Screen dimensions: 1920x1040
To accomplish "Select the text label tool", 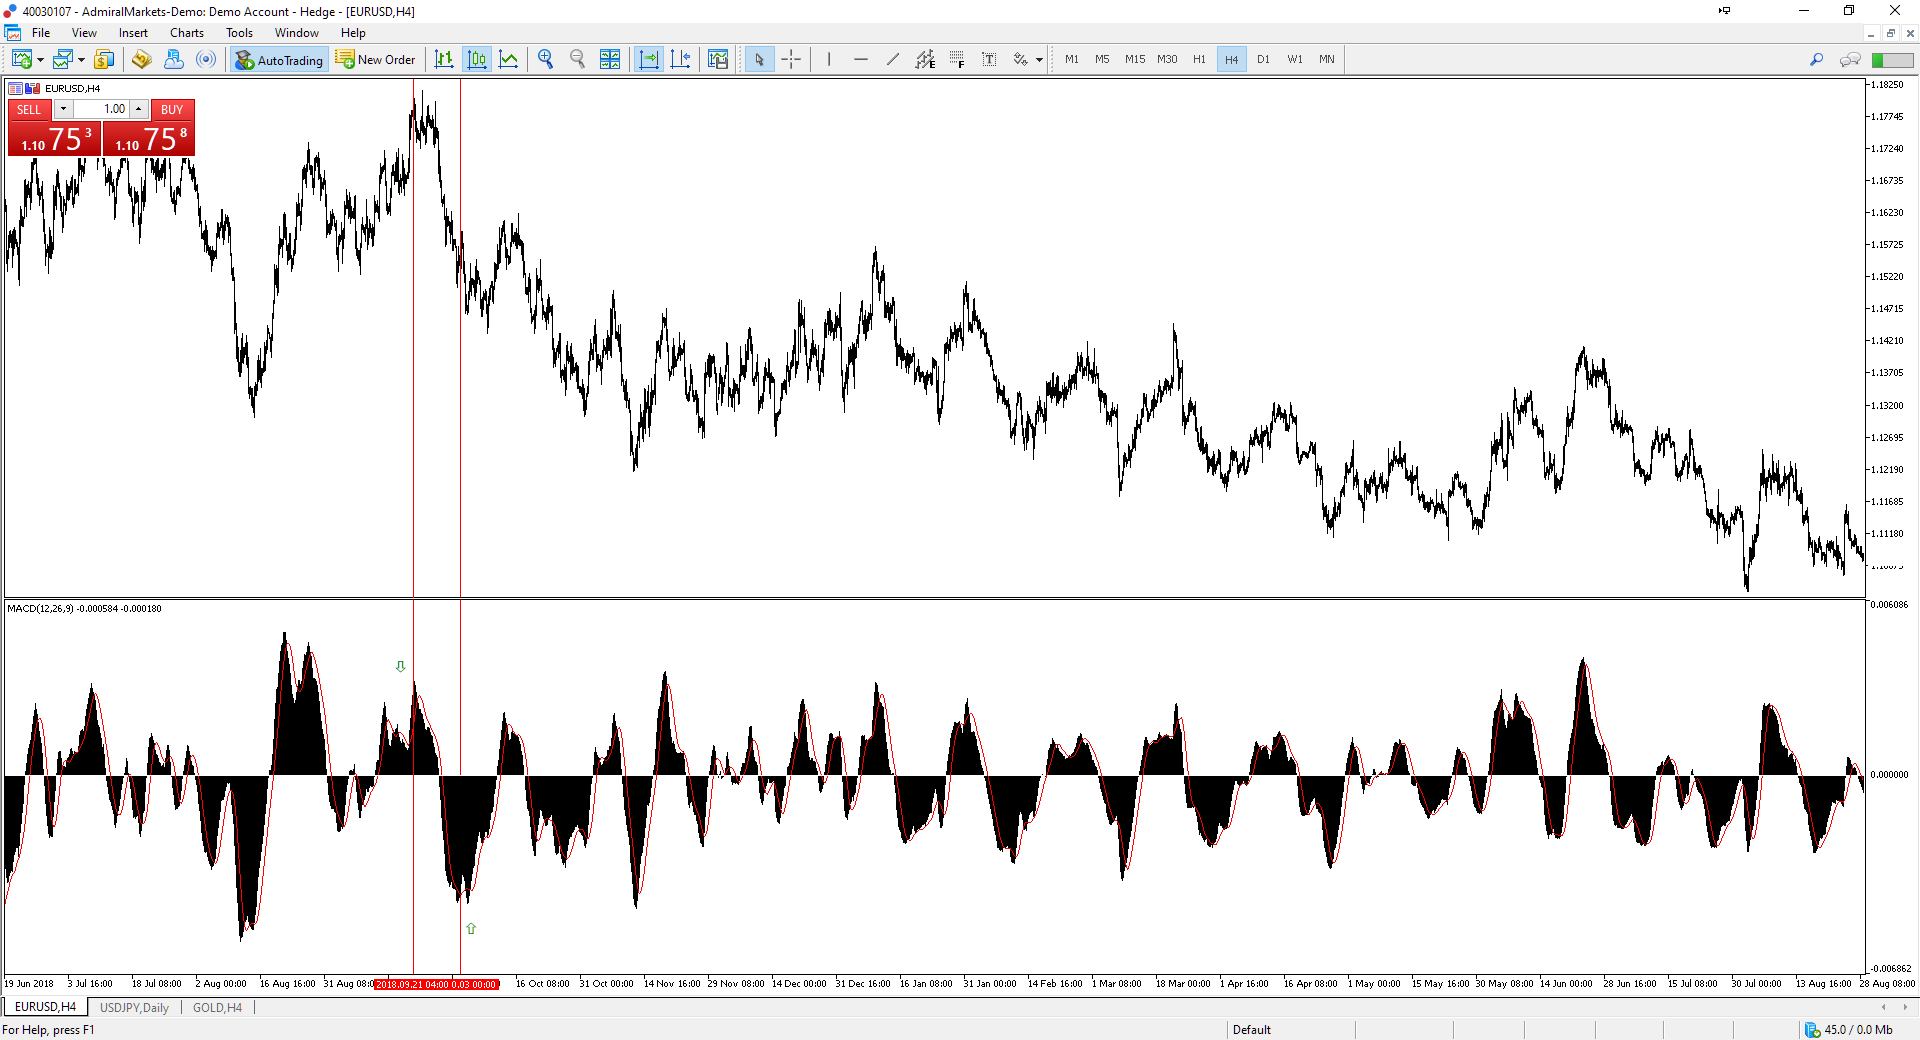I will point(989,59).
